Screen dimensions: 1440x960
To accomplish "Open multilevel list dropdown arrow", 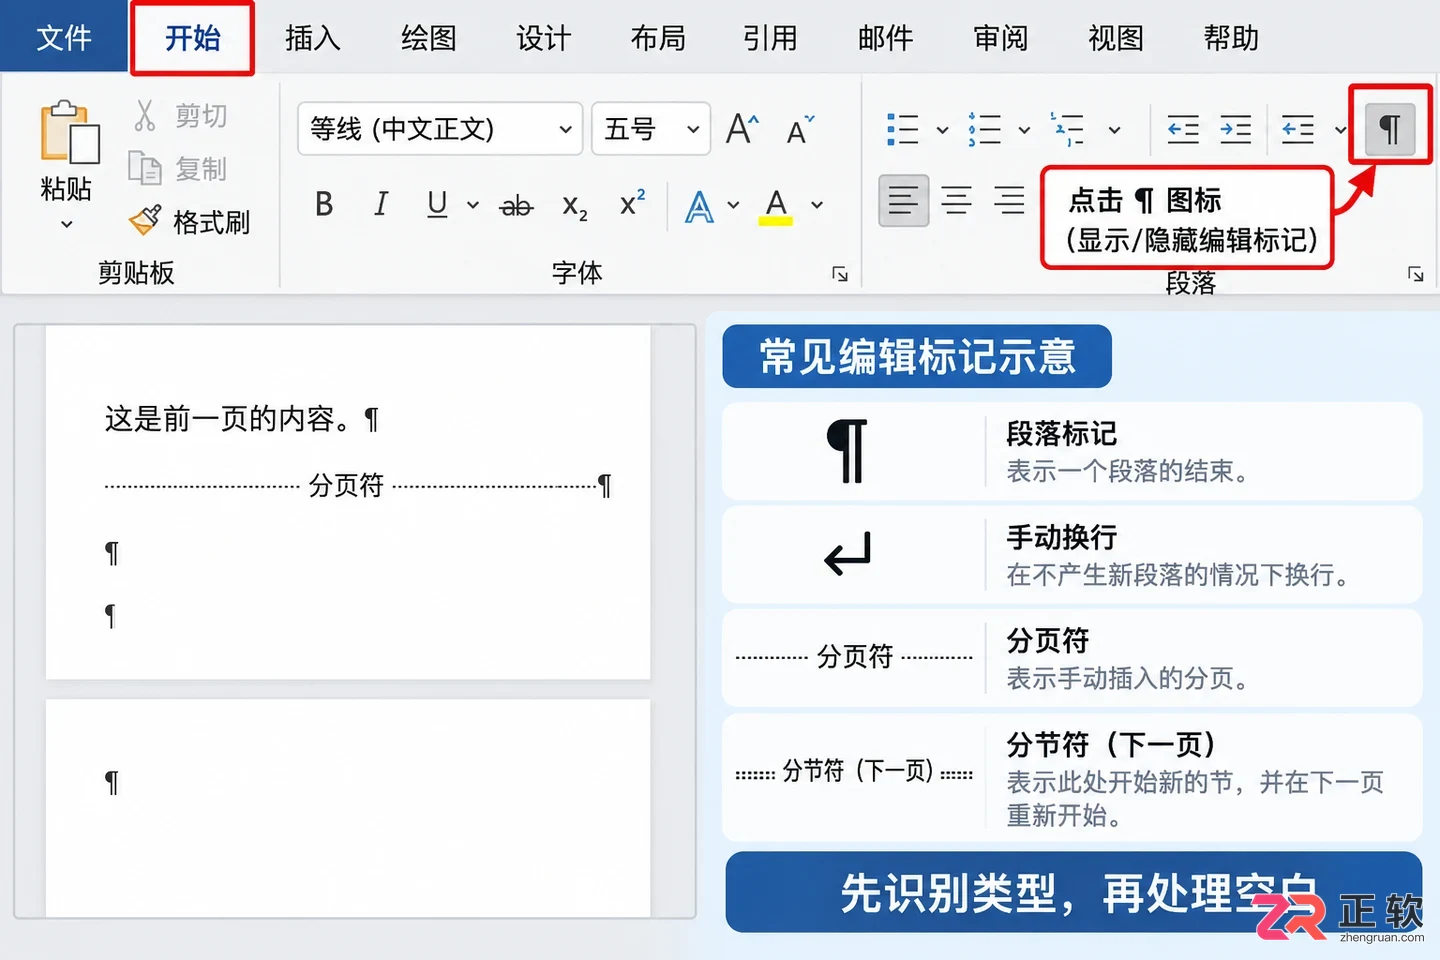I will (x=1114, y=129).
